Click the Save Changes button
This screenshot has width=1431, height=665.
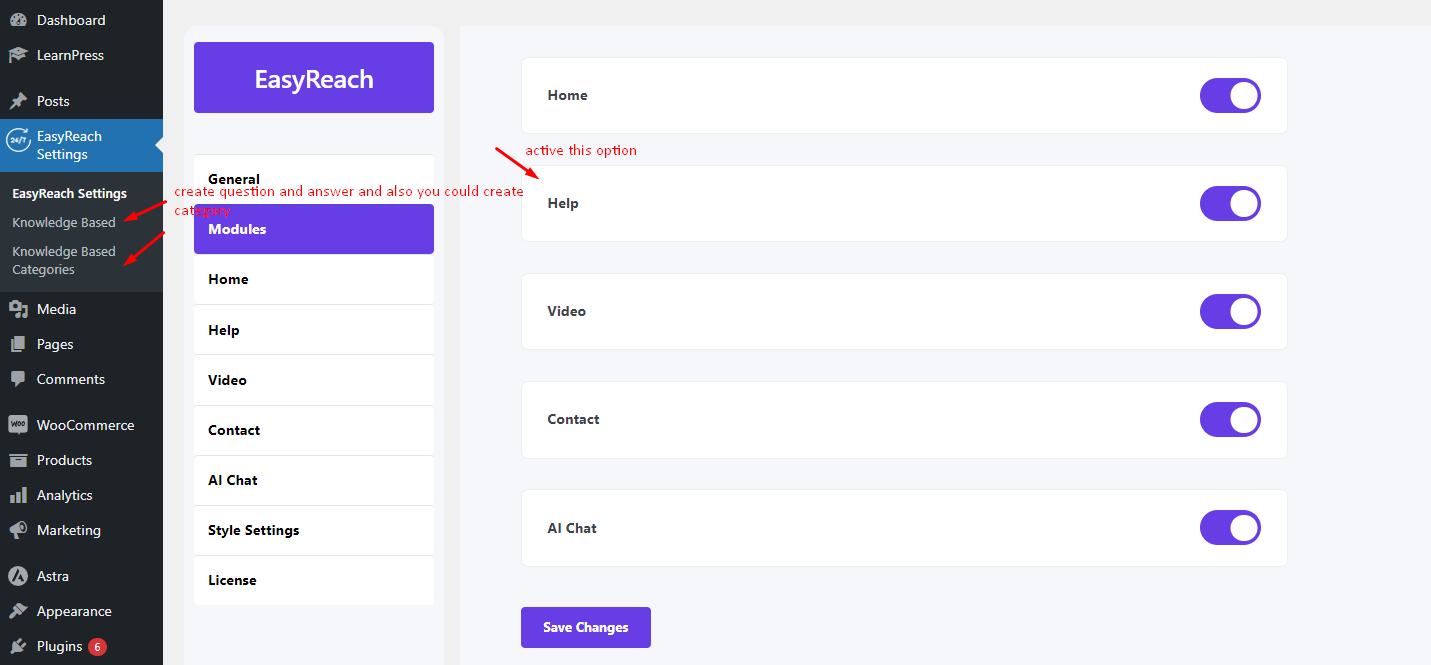pyautogui.click(x=586, y=627)
